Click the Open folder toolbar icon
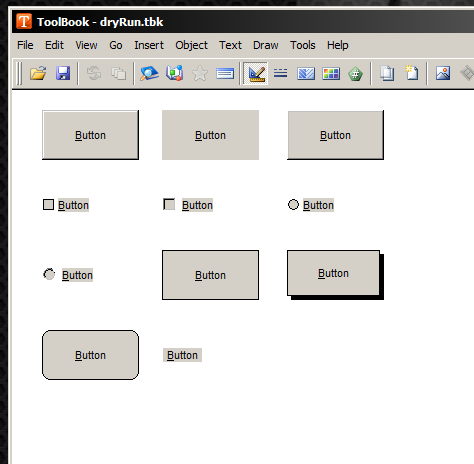The width and height of the screenshot is (474, 464). [38, 73]
